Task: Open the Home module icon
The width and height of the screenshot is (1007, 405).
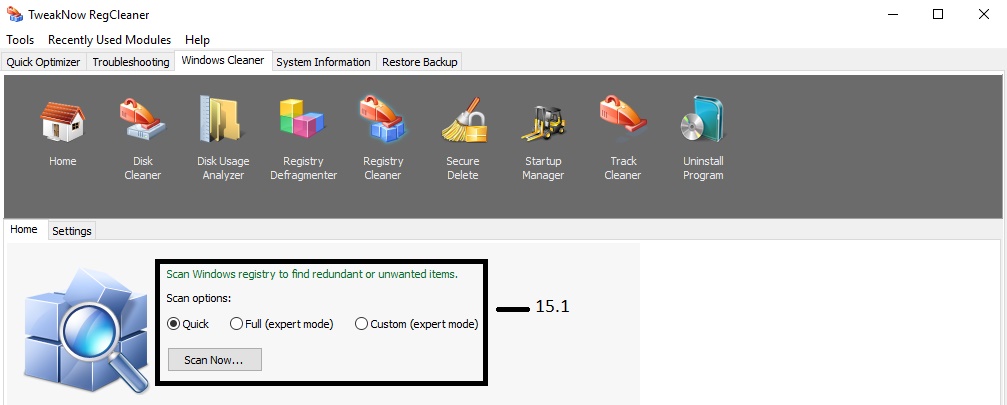Action: [62, 122]
